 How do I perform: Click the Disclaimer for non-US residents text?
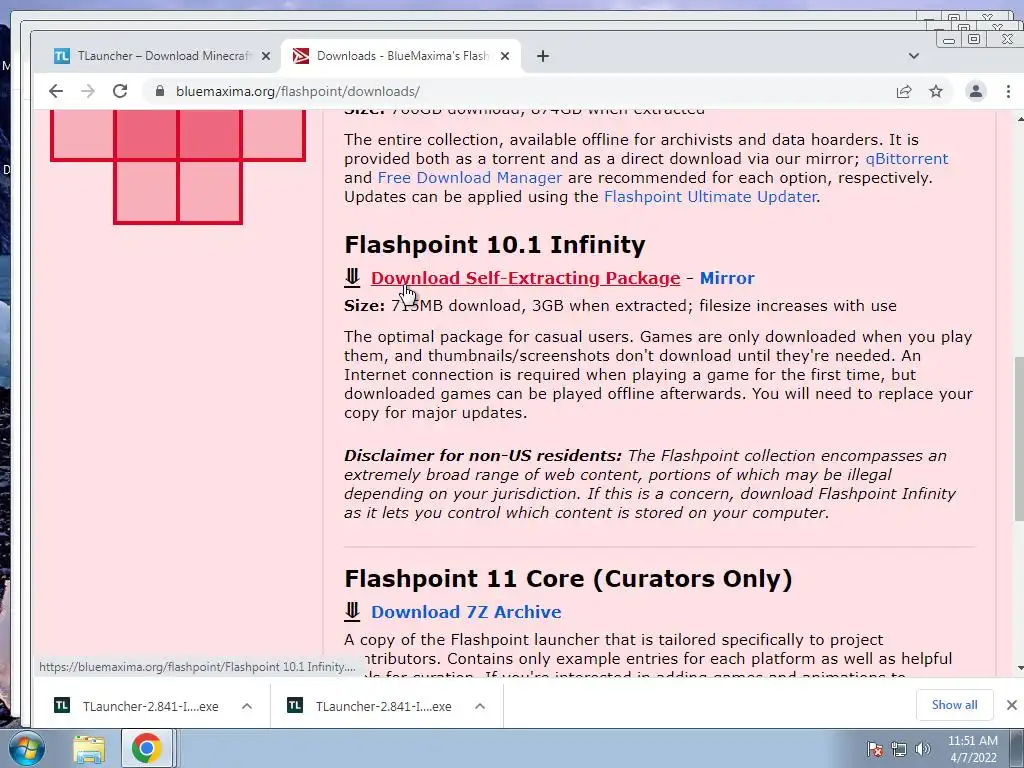pos(483,456)
